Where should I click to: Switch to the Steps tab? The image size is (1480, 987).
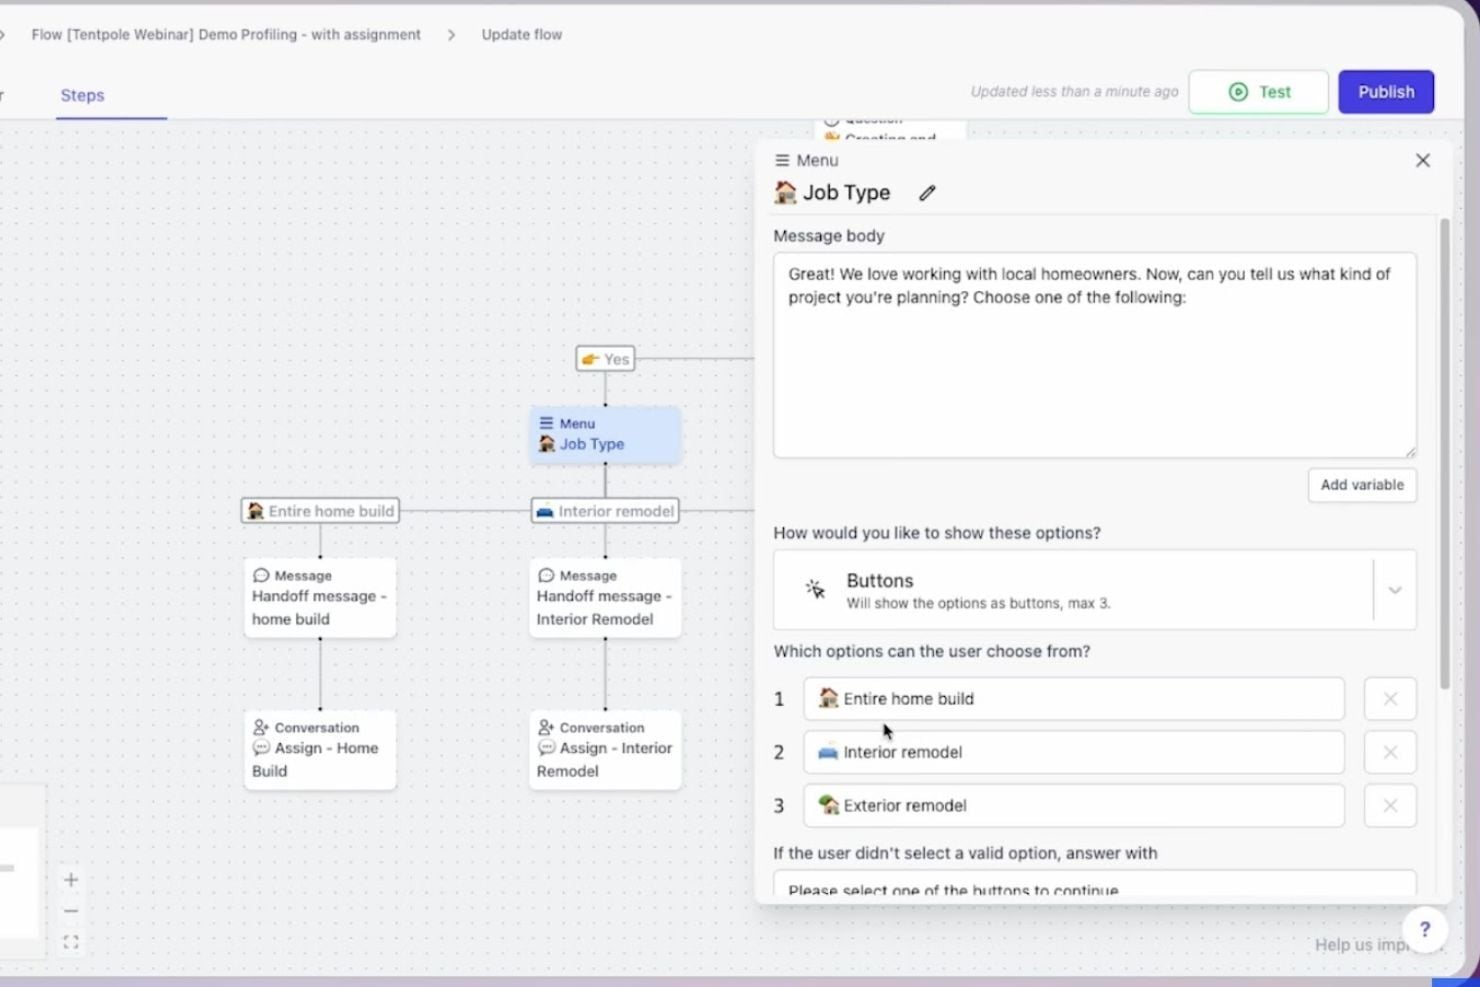82,95
